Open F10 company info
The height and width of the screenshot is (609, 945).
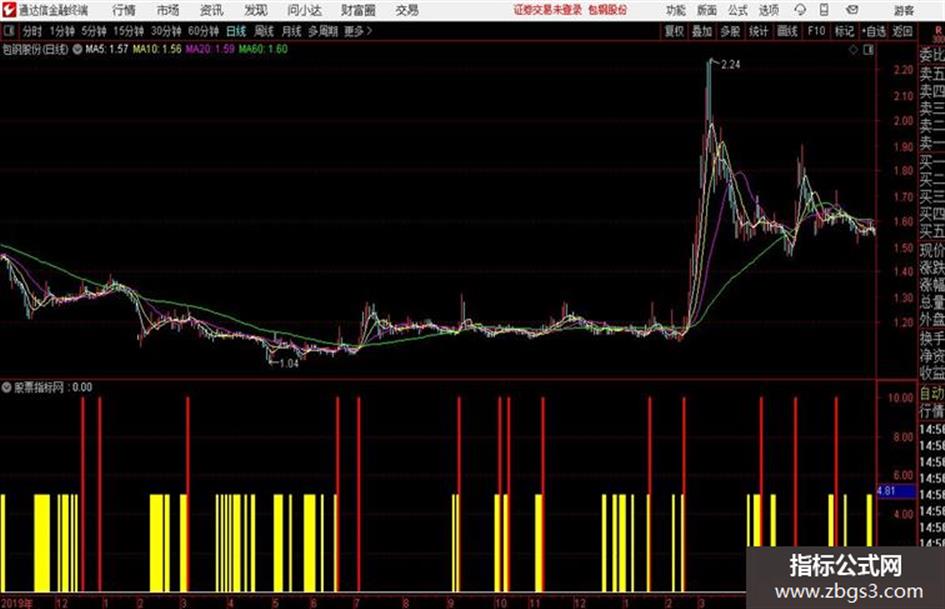pos(816,31)
